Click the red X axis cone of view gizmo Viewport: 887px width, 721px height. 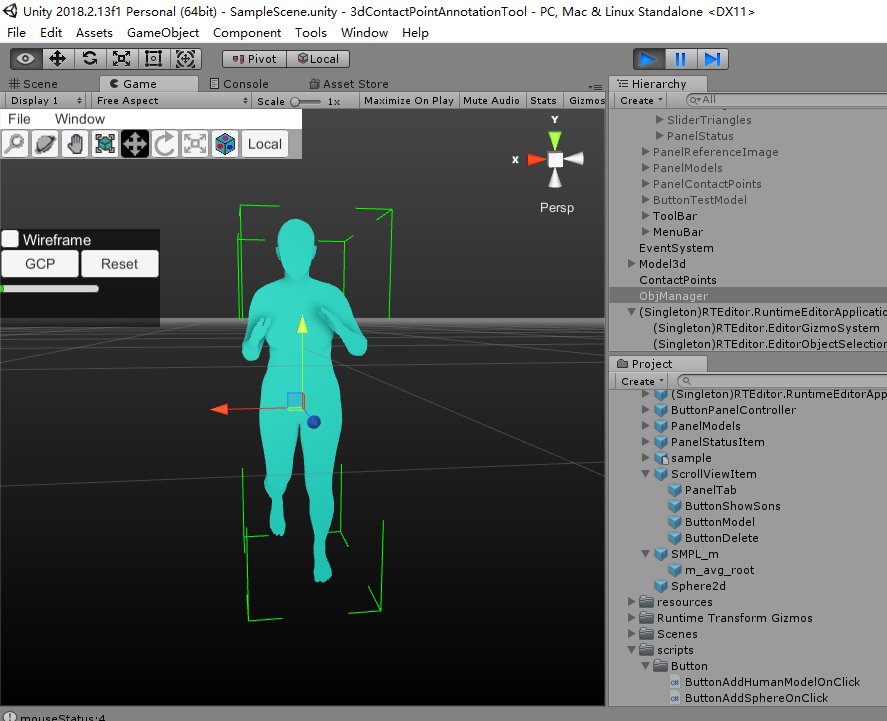(x=536, y=160)
